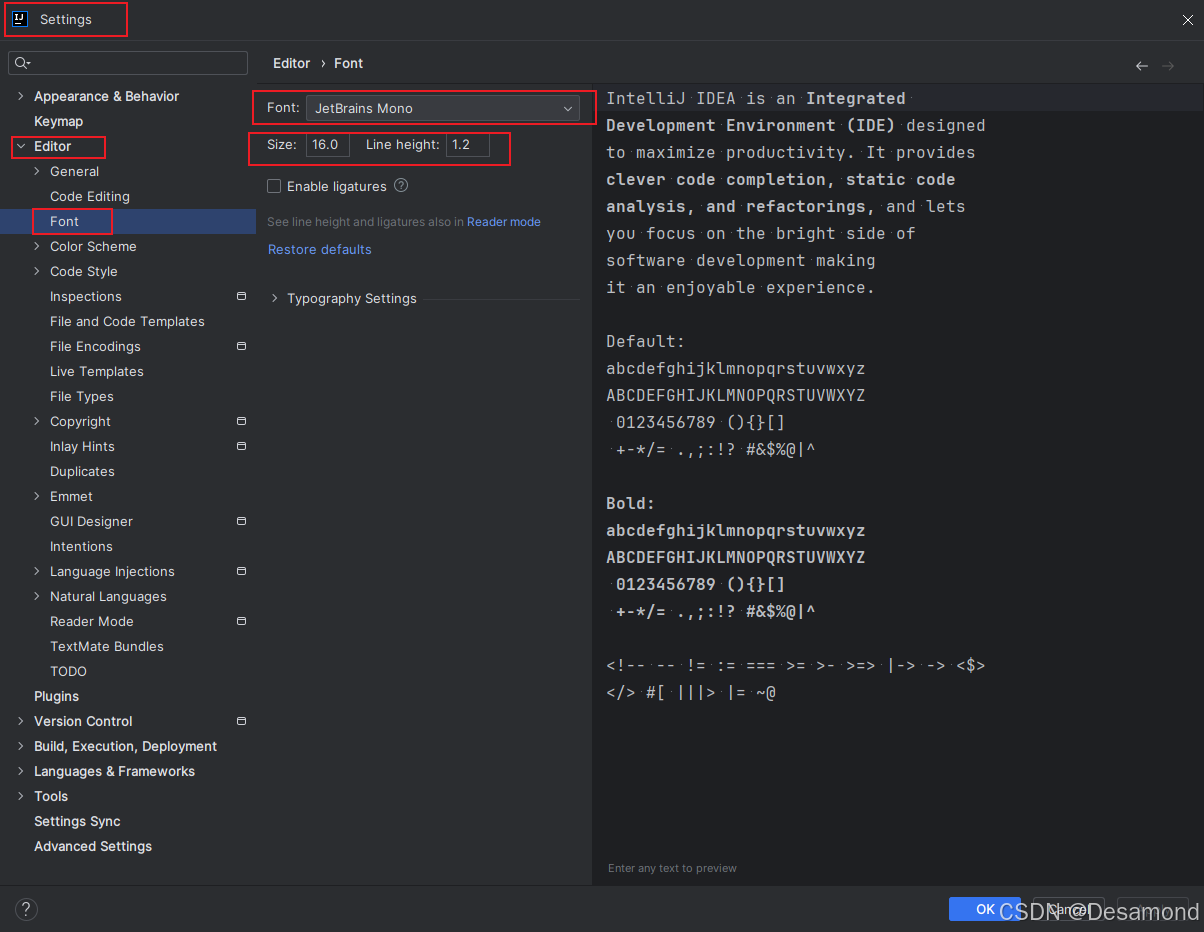Click project-level icon on Inlay Hints row

tap(241, 446)
